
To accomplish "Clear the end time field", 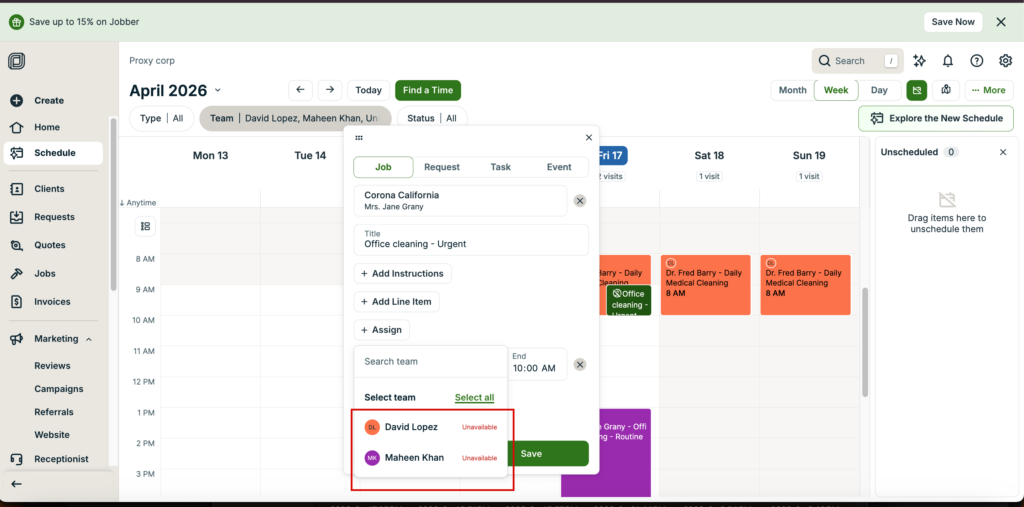I will click(x=579, y=365).
